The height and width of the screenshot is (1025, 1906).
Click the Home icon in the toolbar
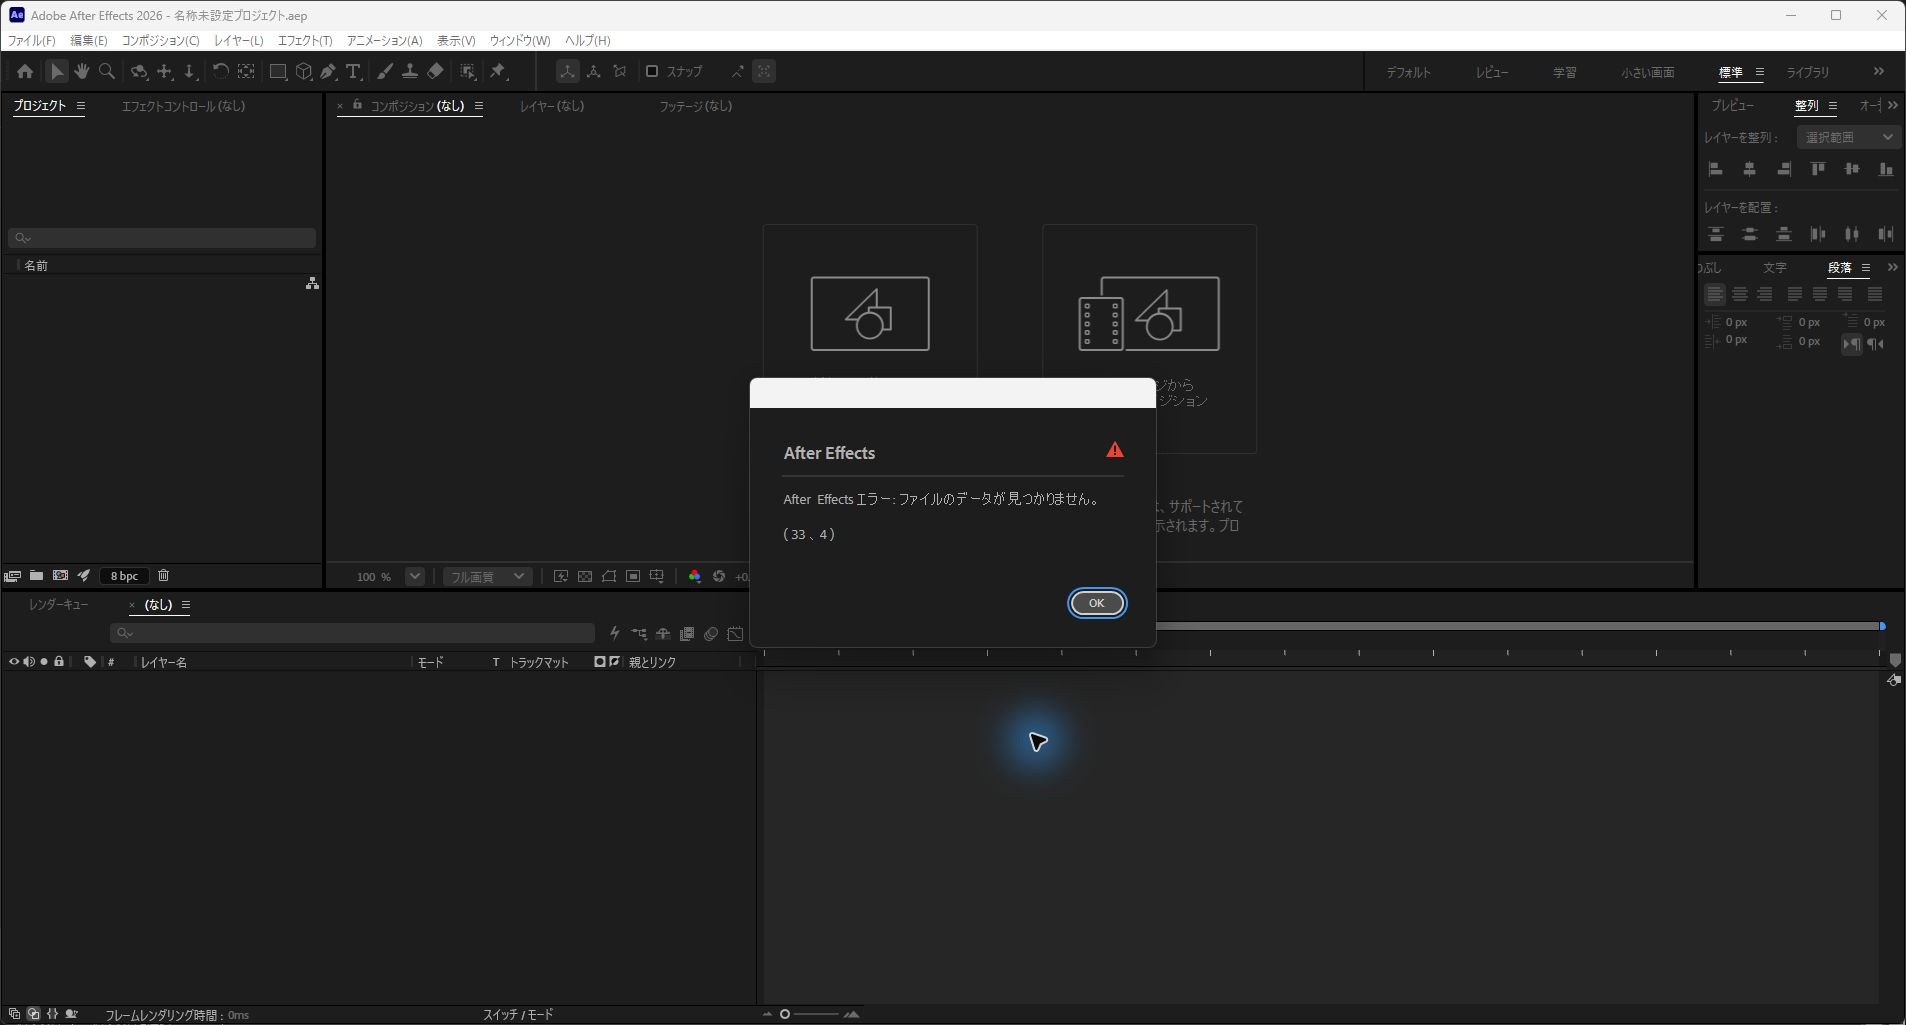(25, 71)
